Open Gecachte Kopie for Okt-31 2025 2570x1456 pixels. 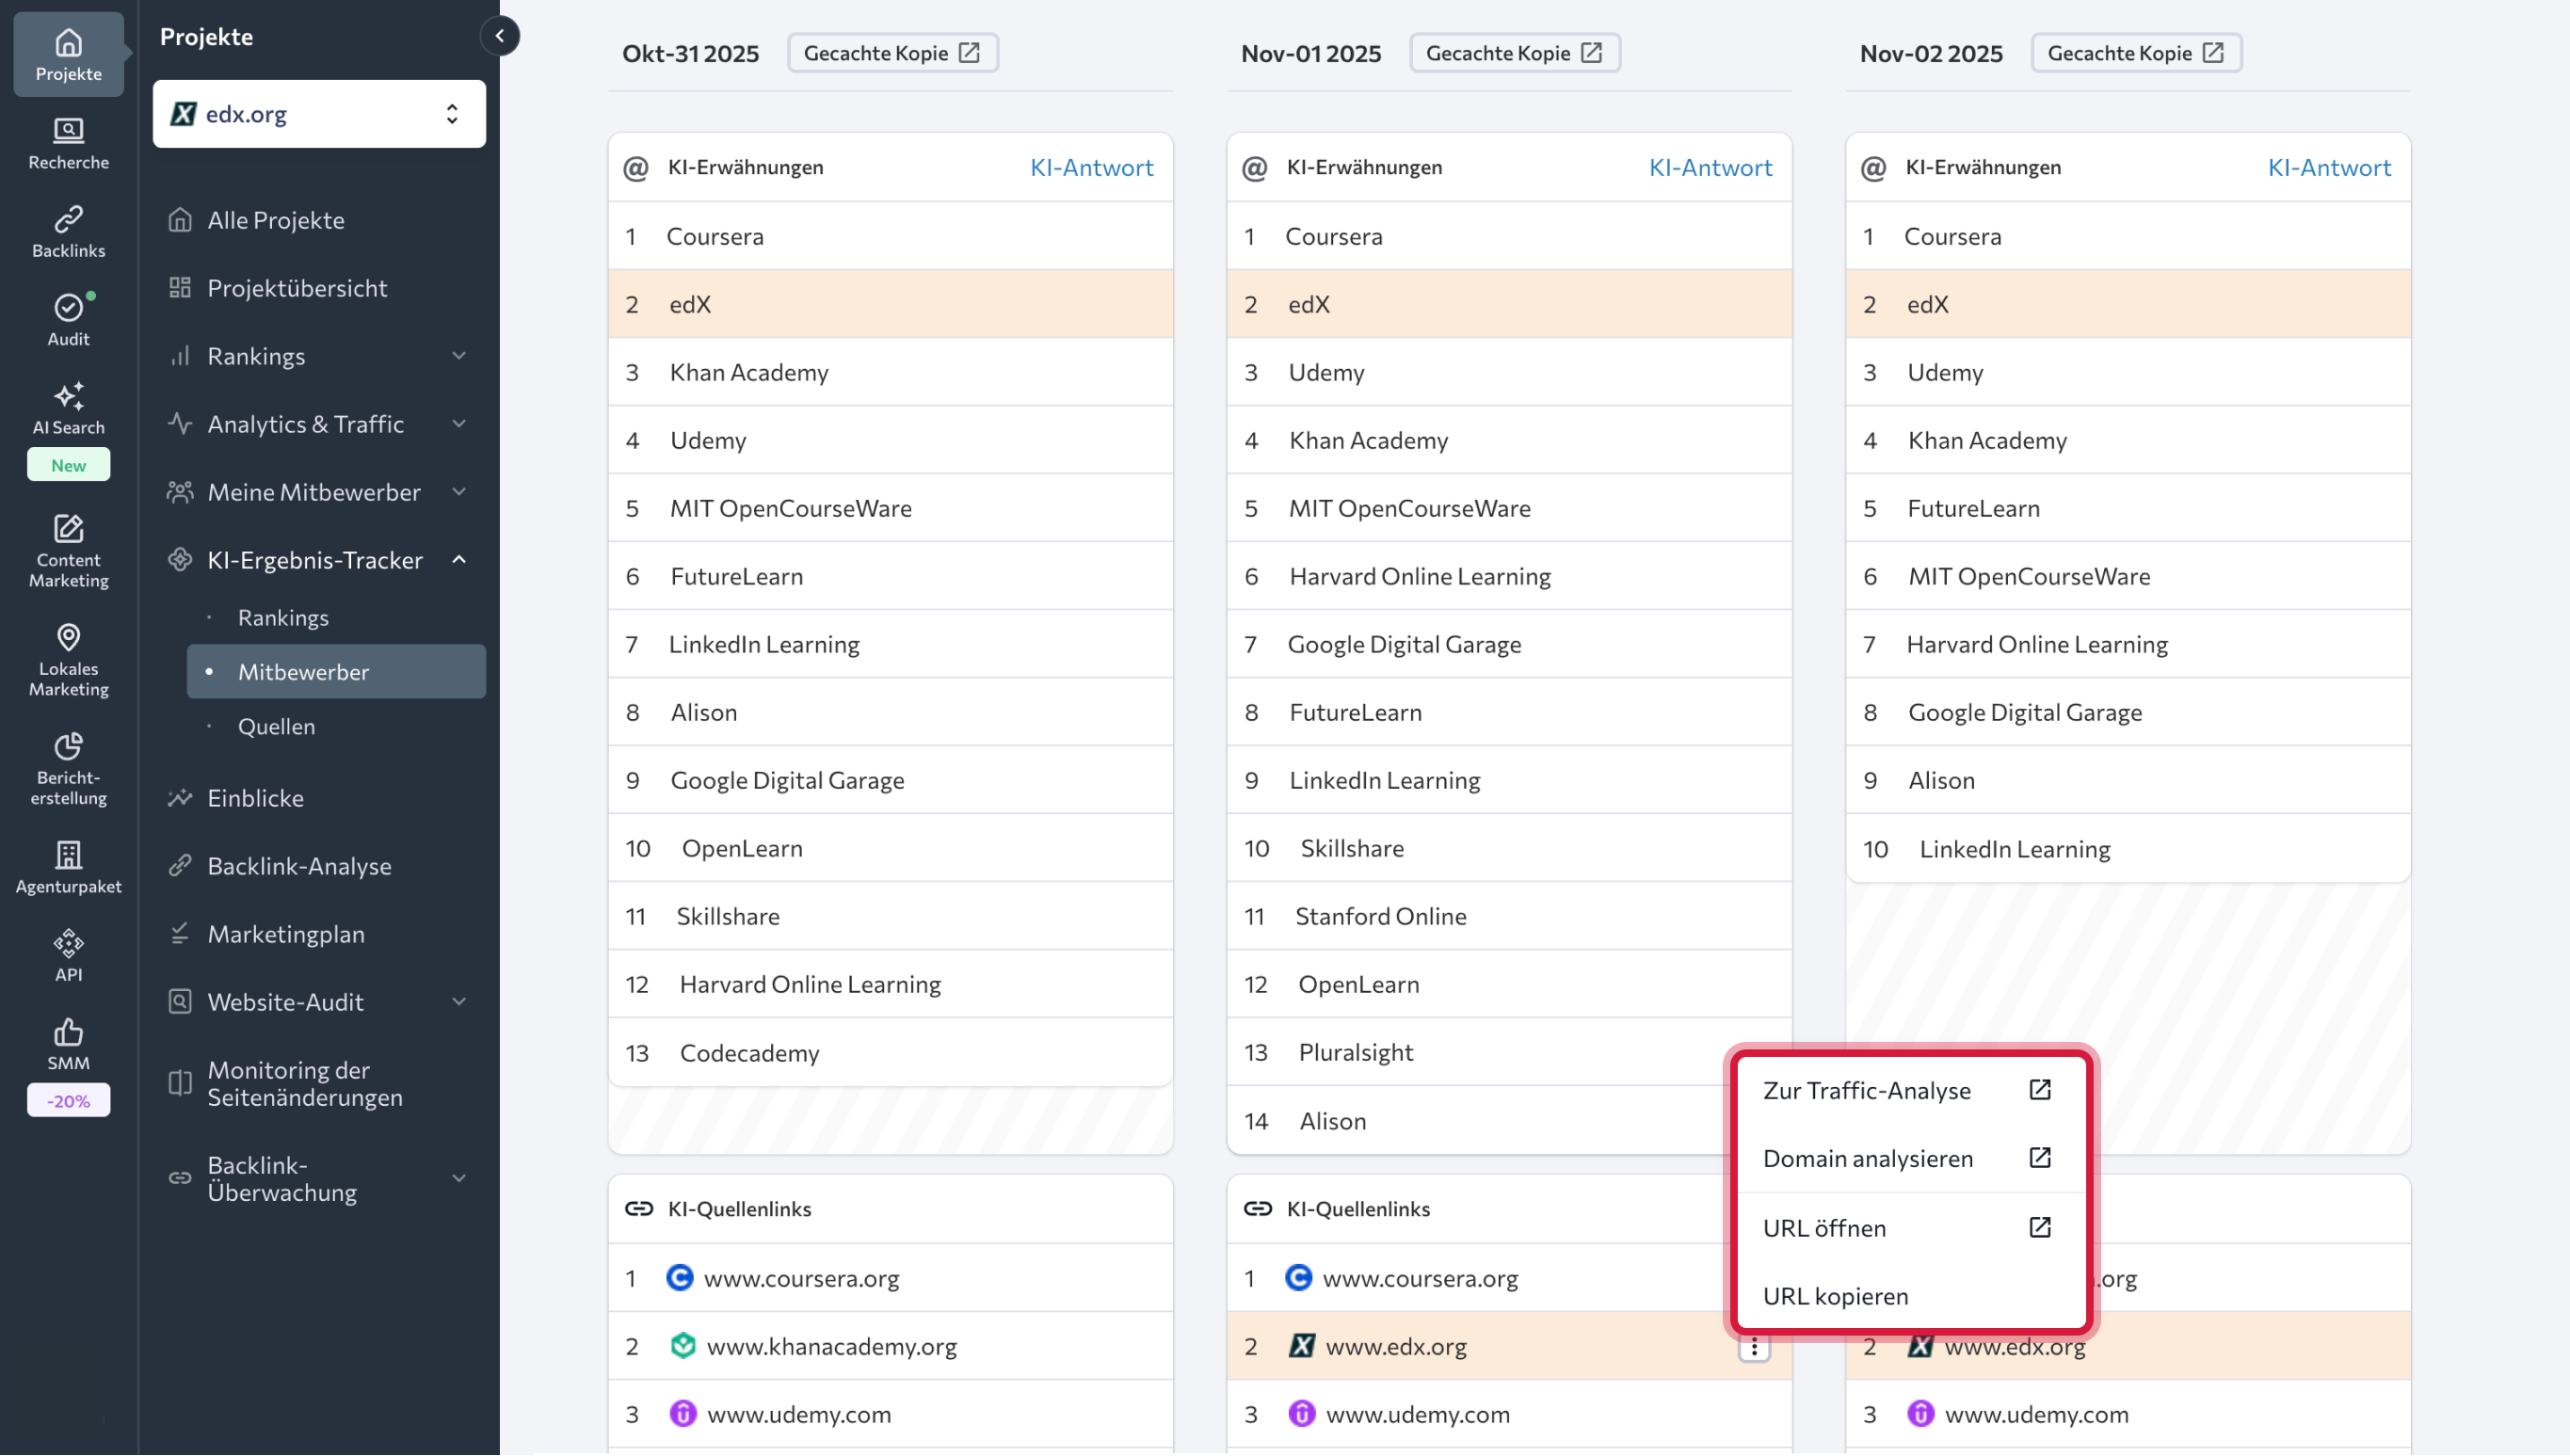(x=892, y=53)
